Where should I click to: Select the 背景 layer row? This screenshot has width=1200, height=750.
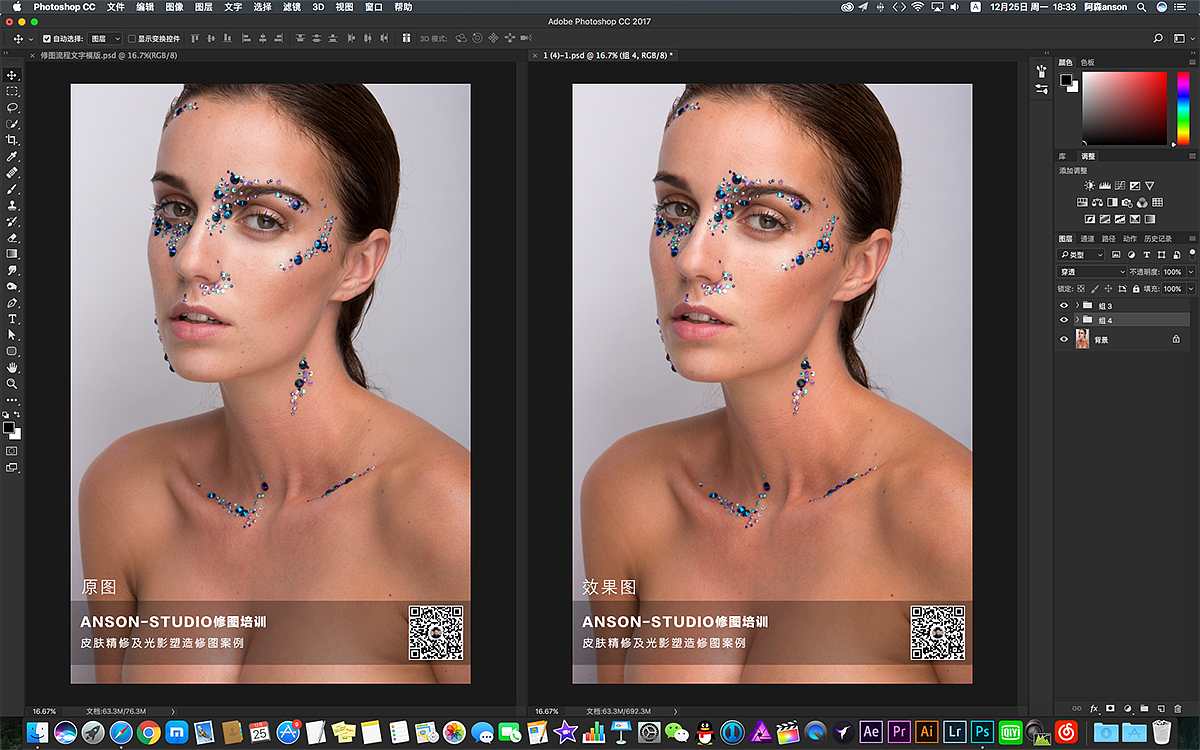[x=1124, y=339]
